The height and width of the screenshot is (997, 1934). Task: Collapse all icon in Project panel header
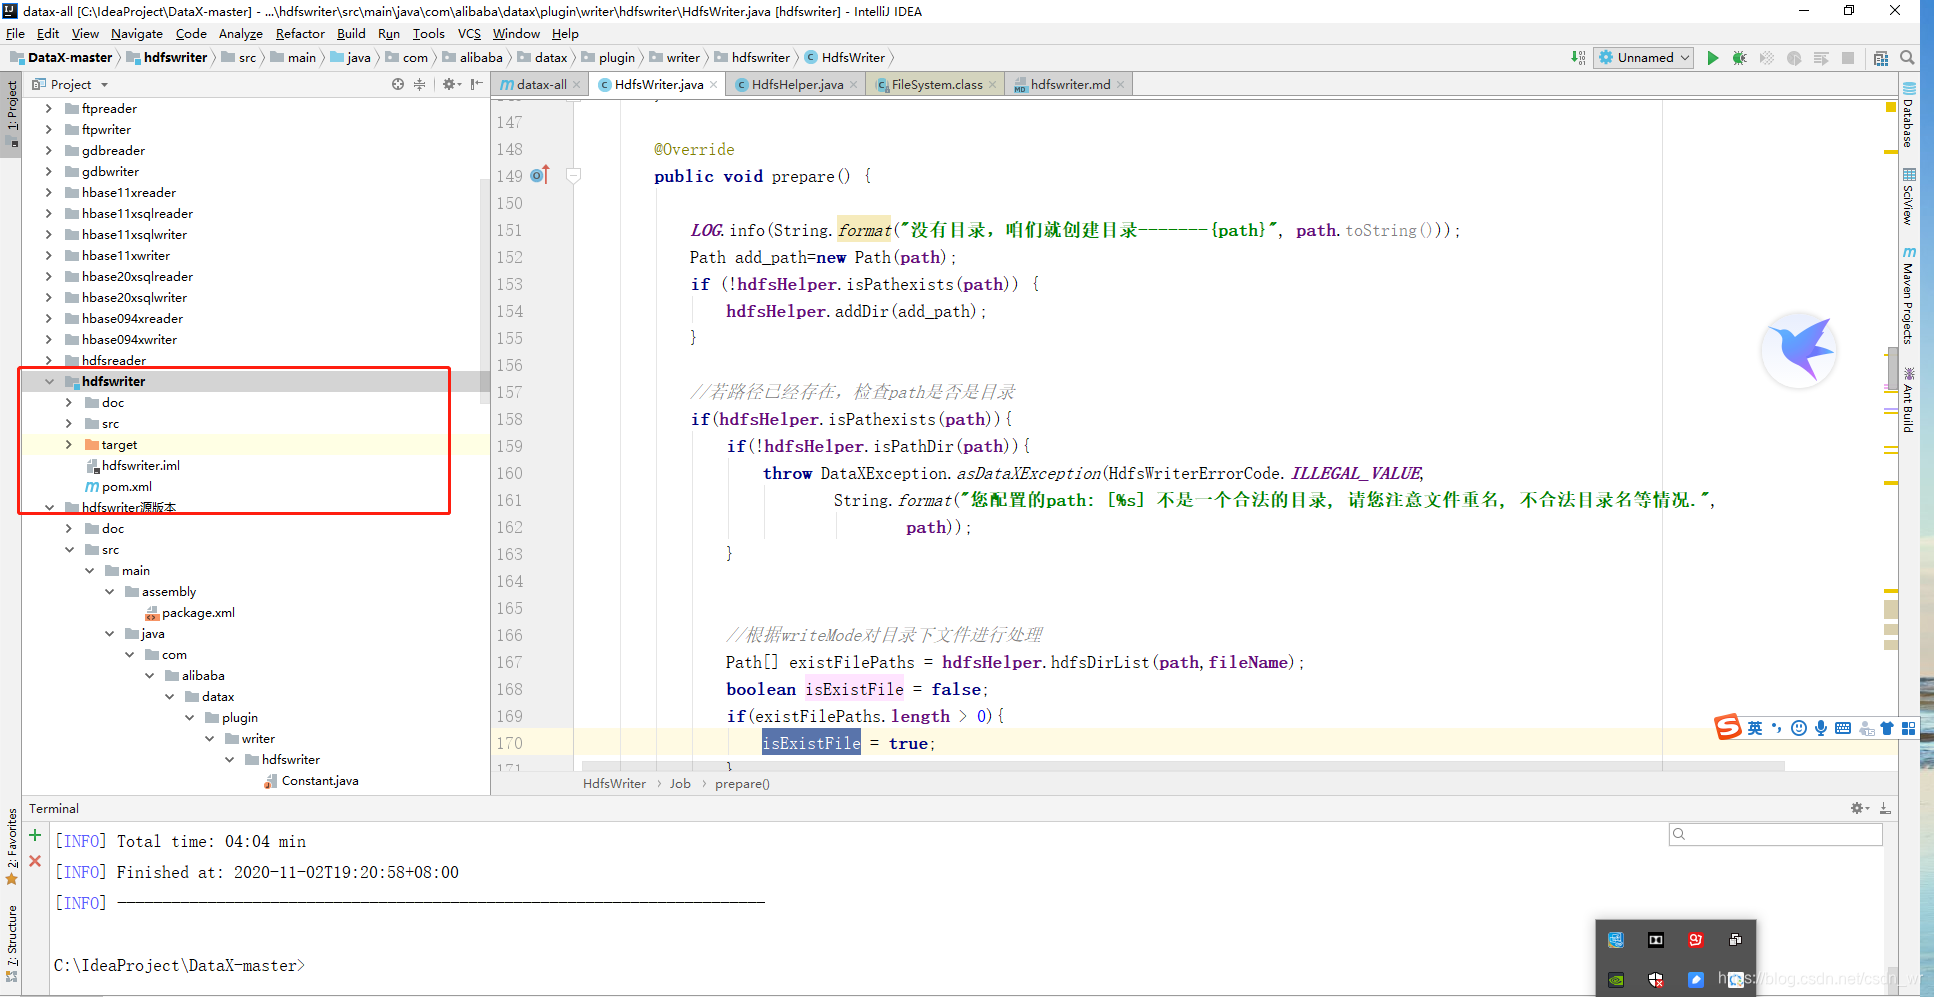(x=419, y=84)
